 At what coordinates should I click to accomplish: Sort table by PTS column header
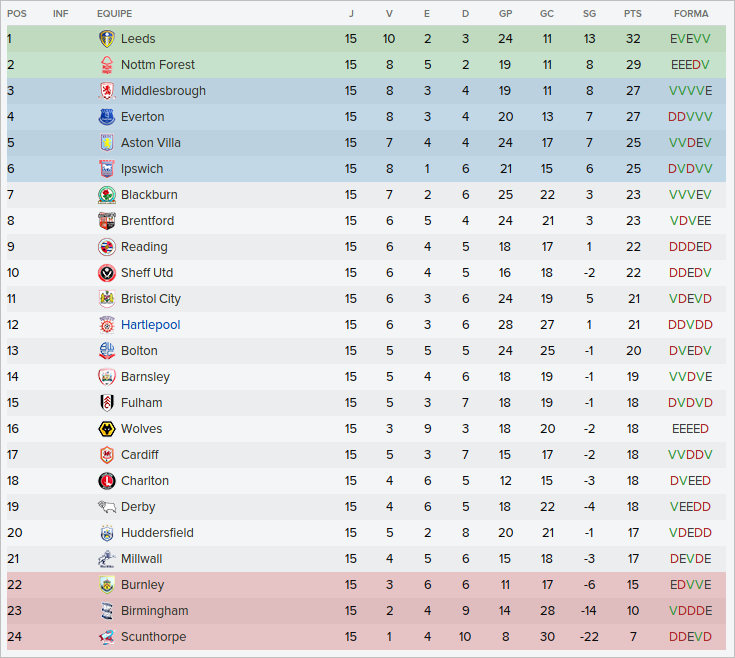tap(633, 14)
